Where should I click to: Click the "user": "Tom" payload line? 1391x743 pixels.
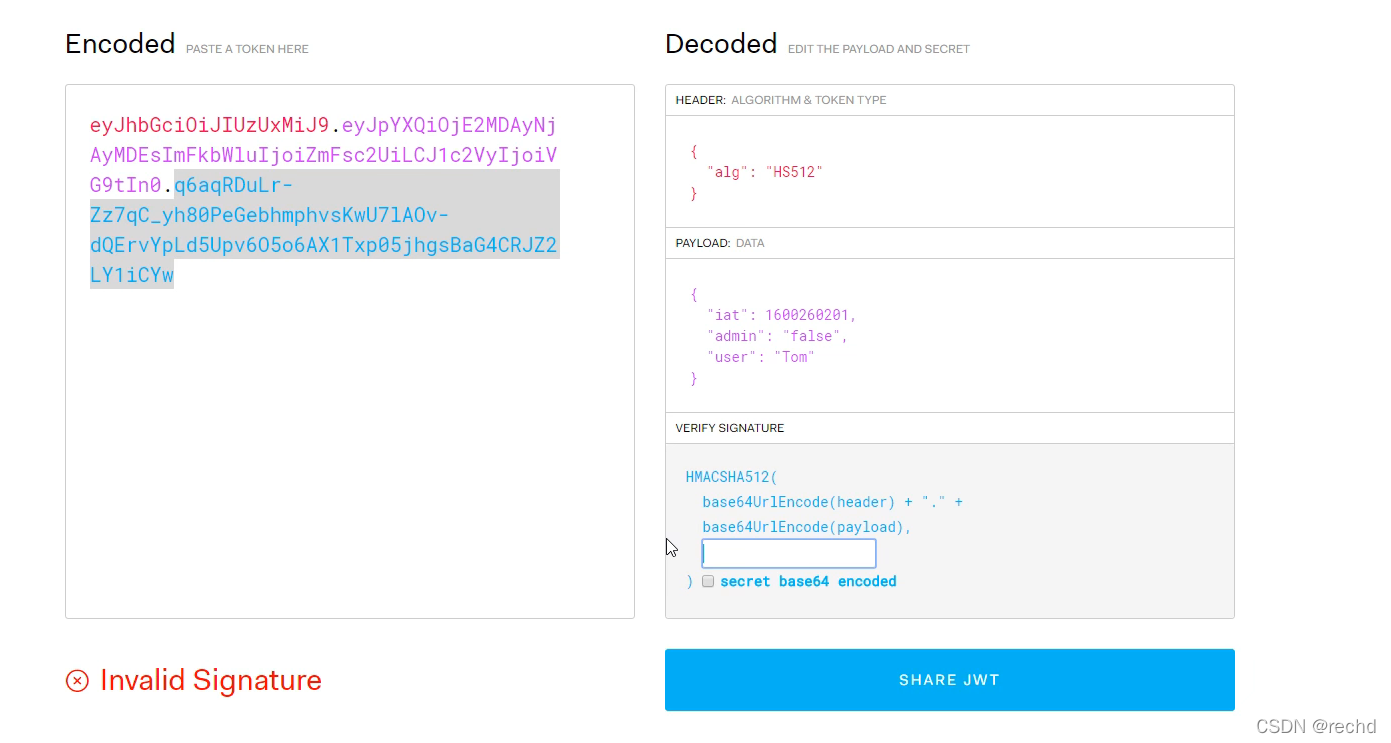tap(760, 357)
